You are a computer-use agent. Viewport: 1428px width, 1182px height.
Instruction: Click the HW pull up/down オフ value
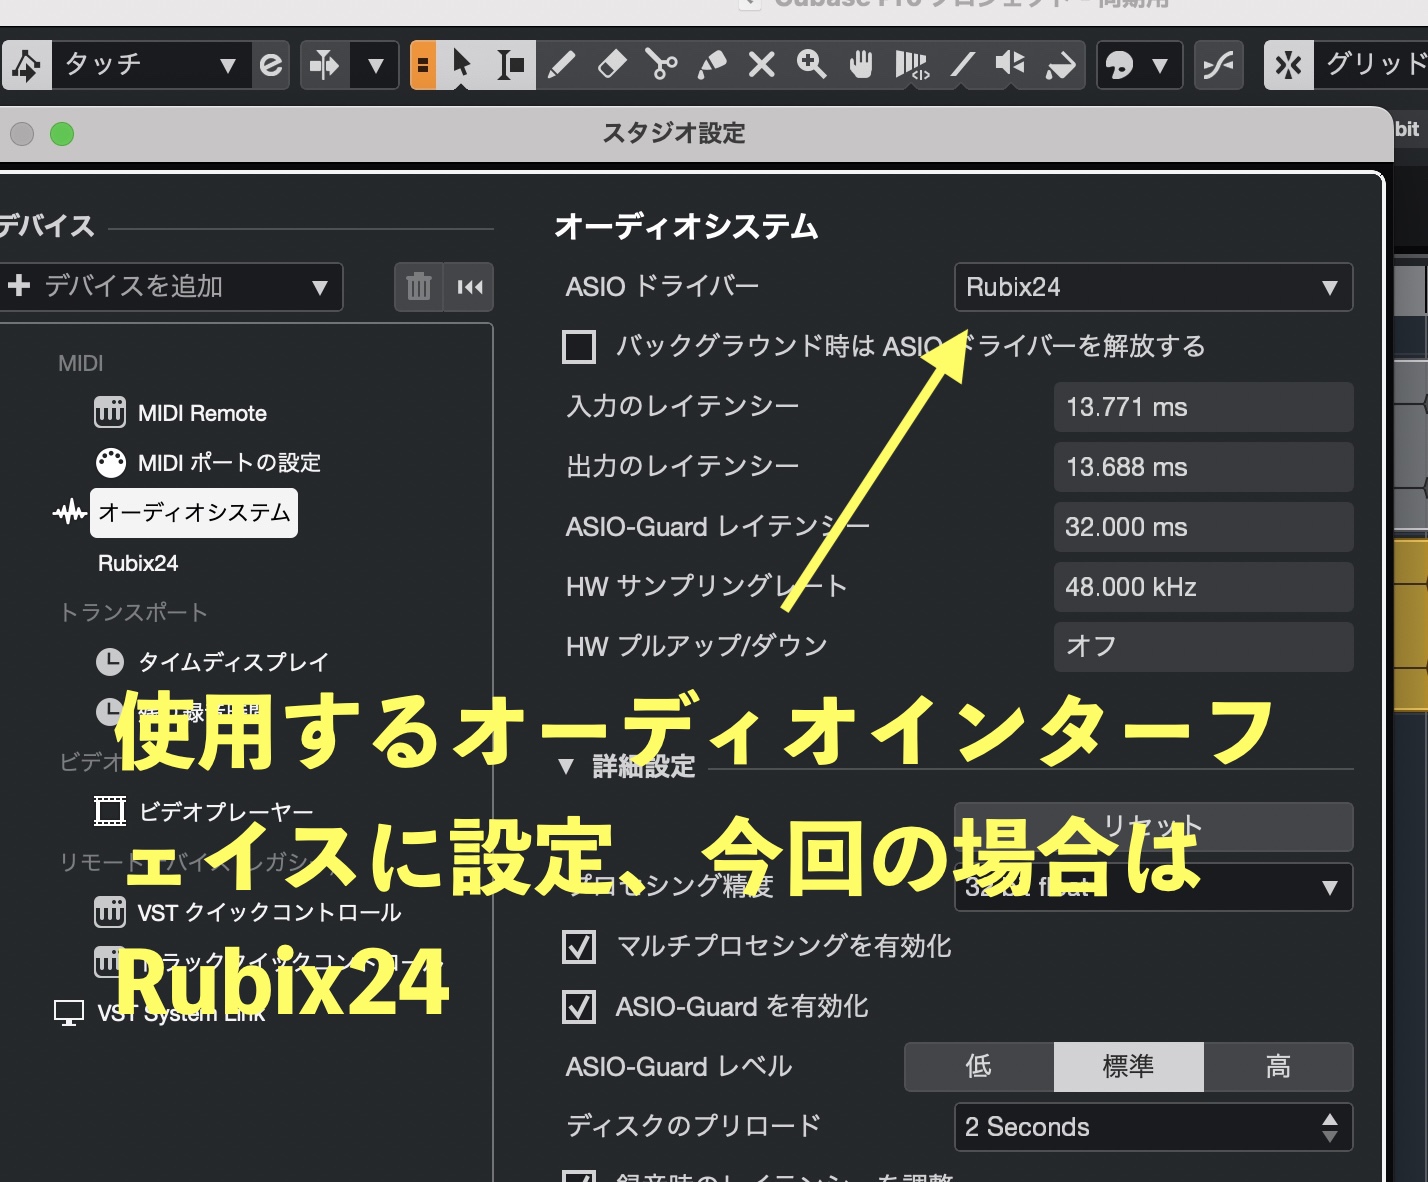(x=1203, y=647)
